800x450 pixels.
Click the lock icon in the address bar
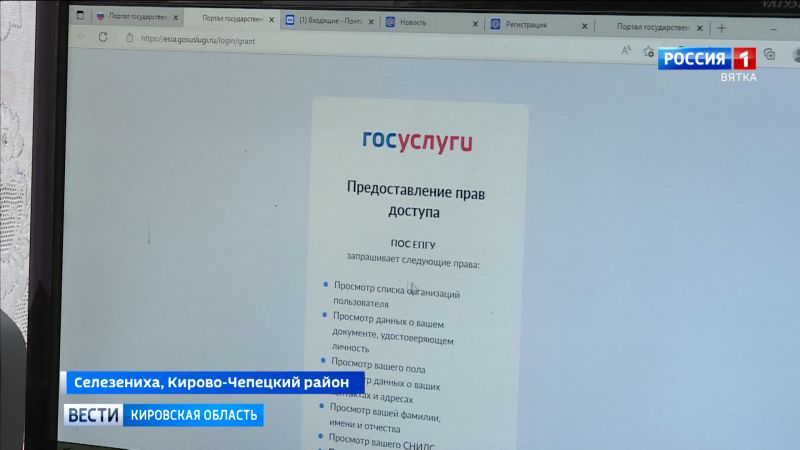click(128, 37)
